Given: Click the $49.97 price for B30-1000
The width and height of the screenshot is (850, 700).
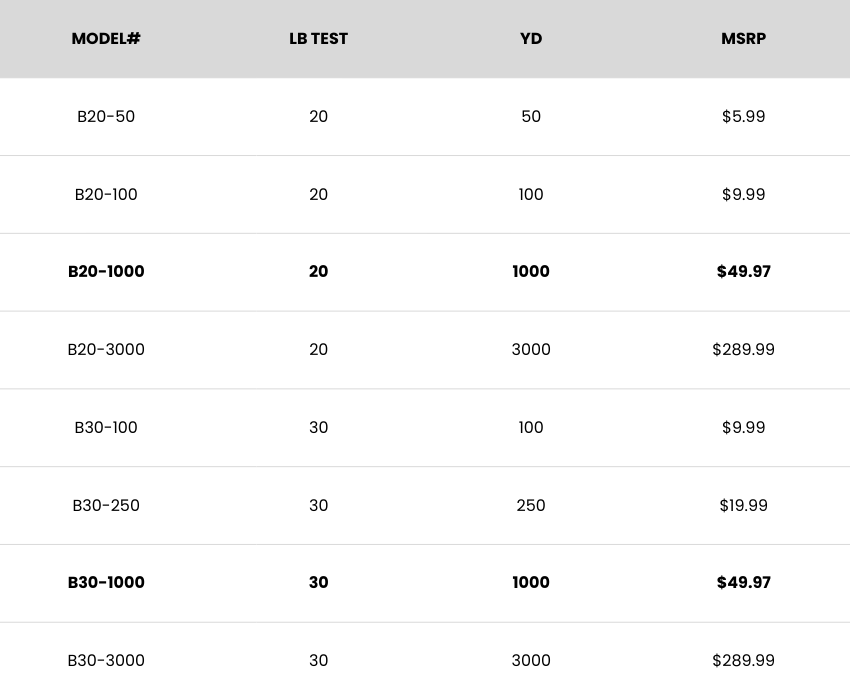Looking at the screenshot, I should pos(743,583).
